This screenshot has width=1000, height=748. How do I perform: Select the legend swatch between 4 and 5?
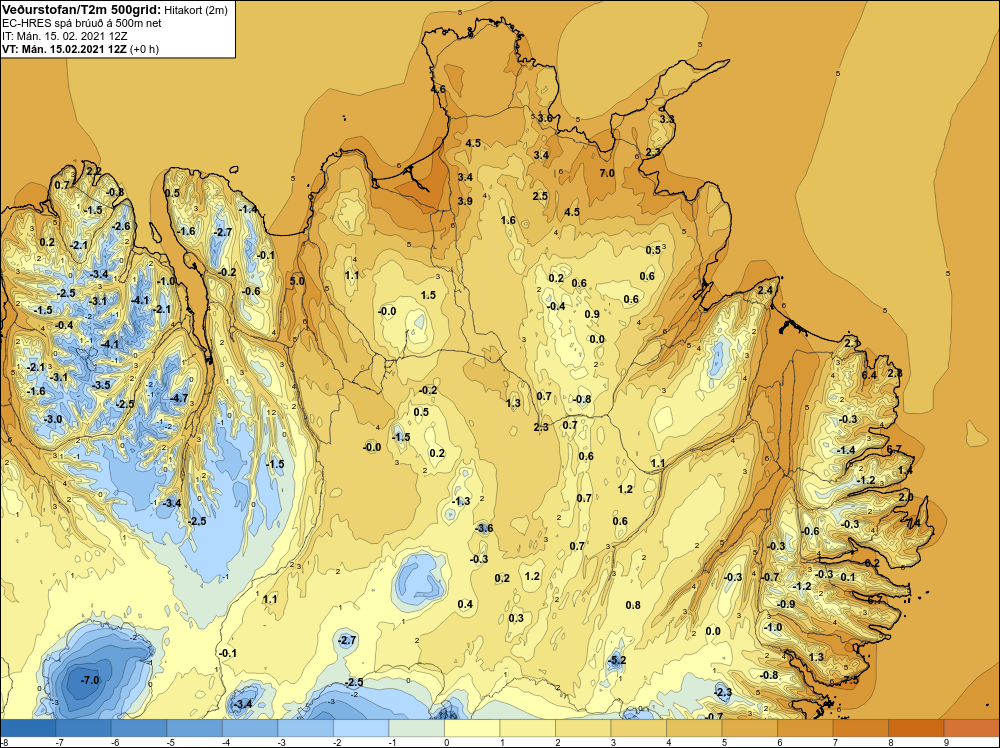(x=694, y=728)
